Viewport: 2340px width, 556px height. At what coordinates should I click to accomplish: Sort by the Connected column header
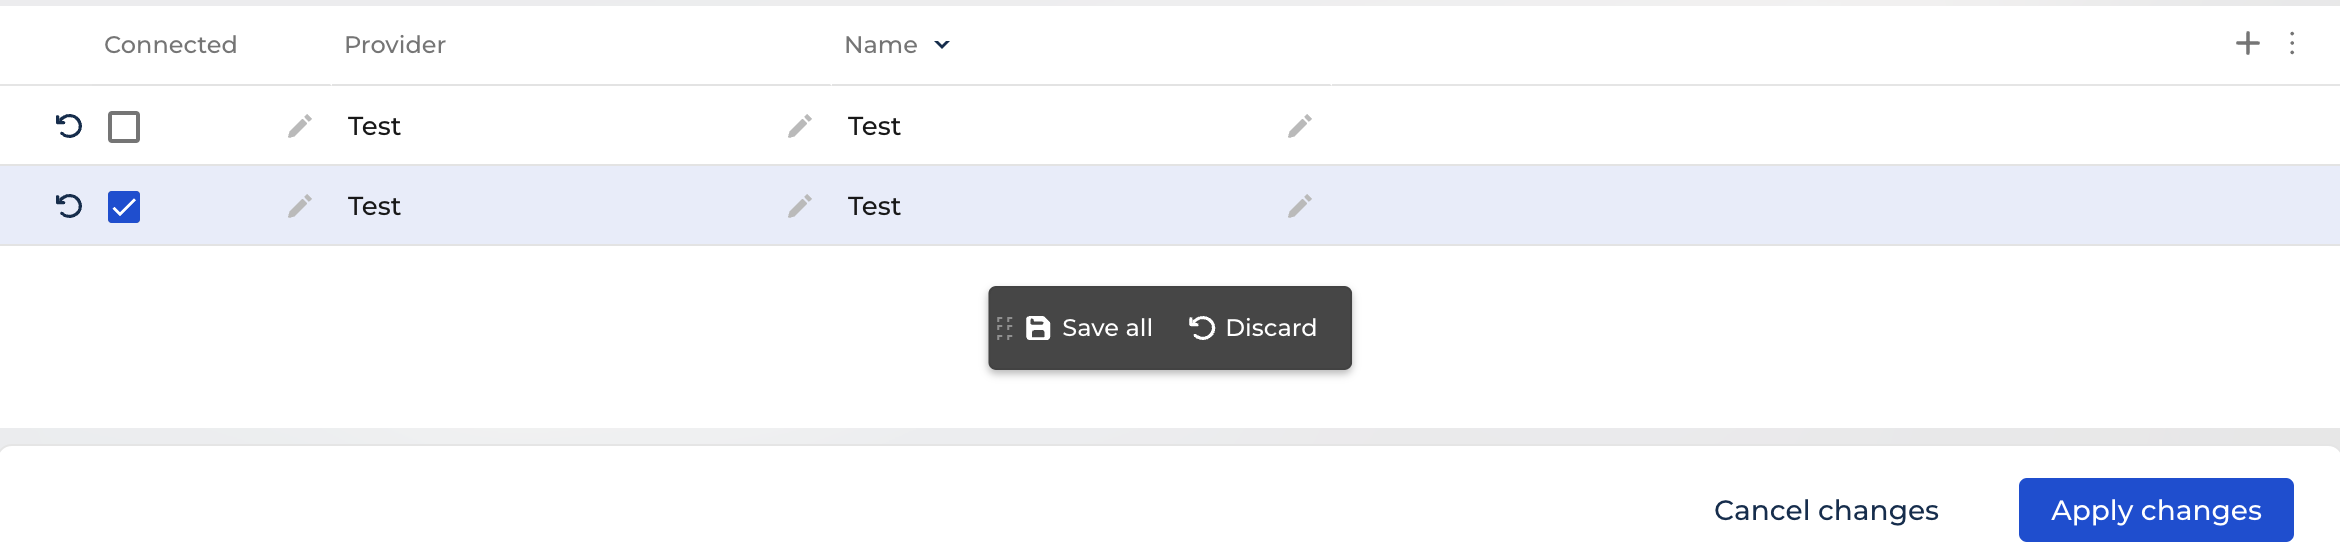(x=170, y=45)
